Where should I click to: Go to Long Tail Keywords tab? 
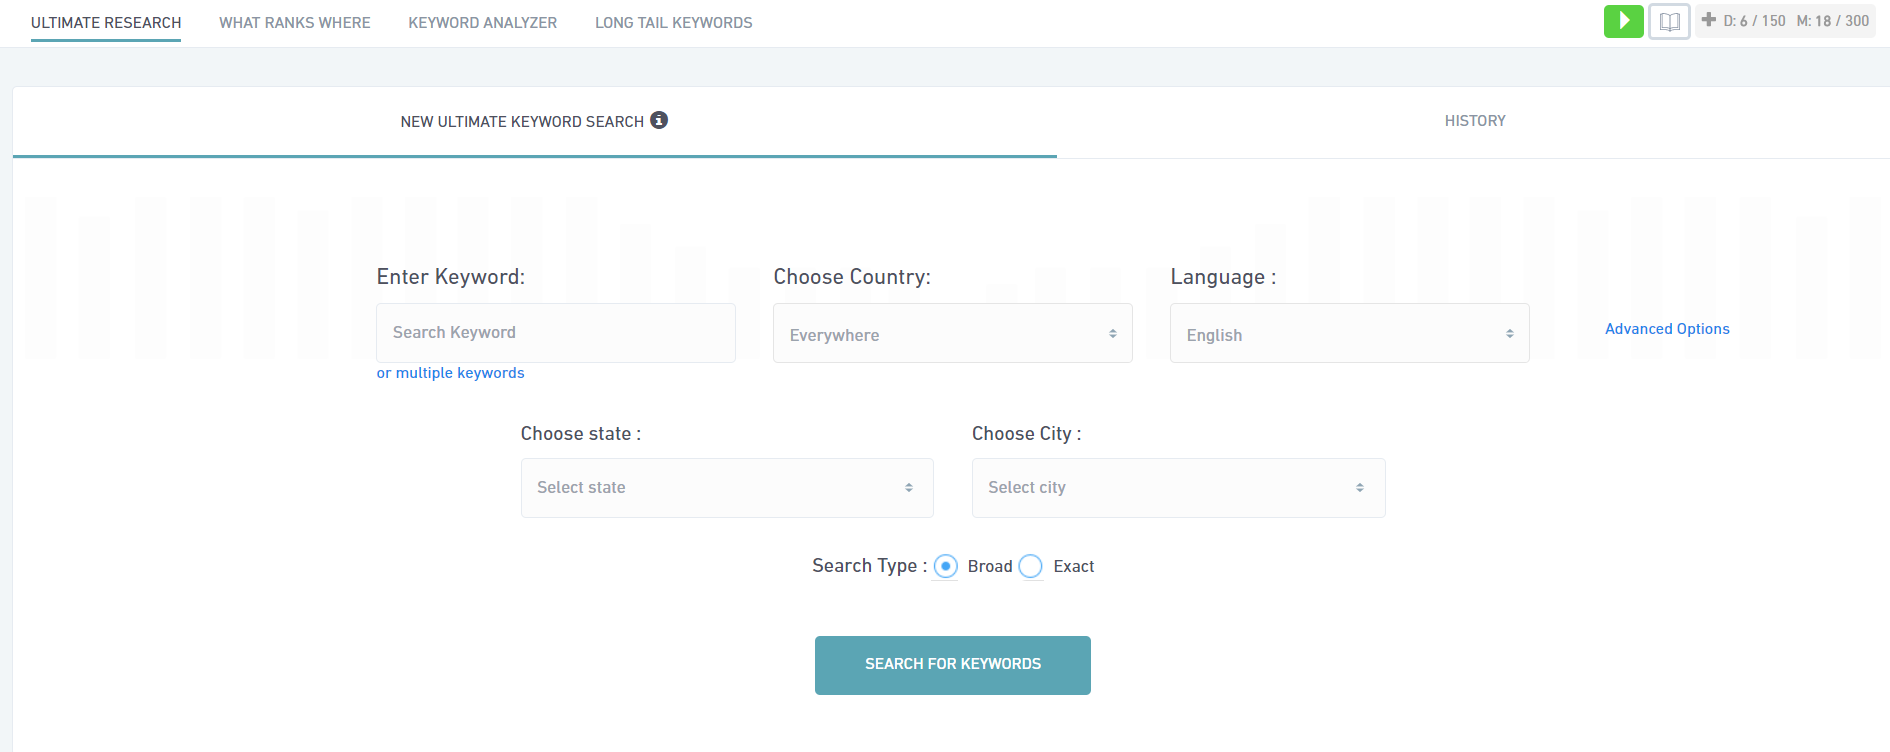673,22
